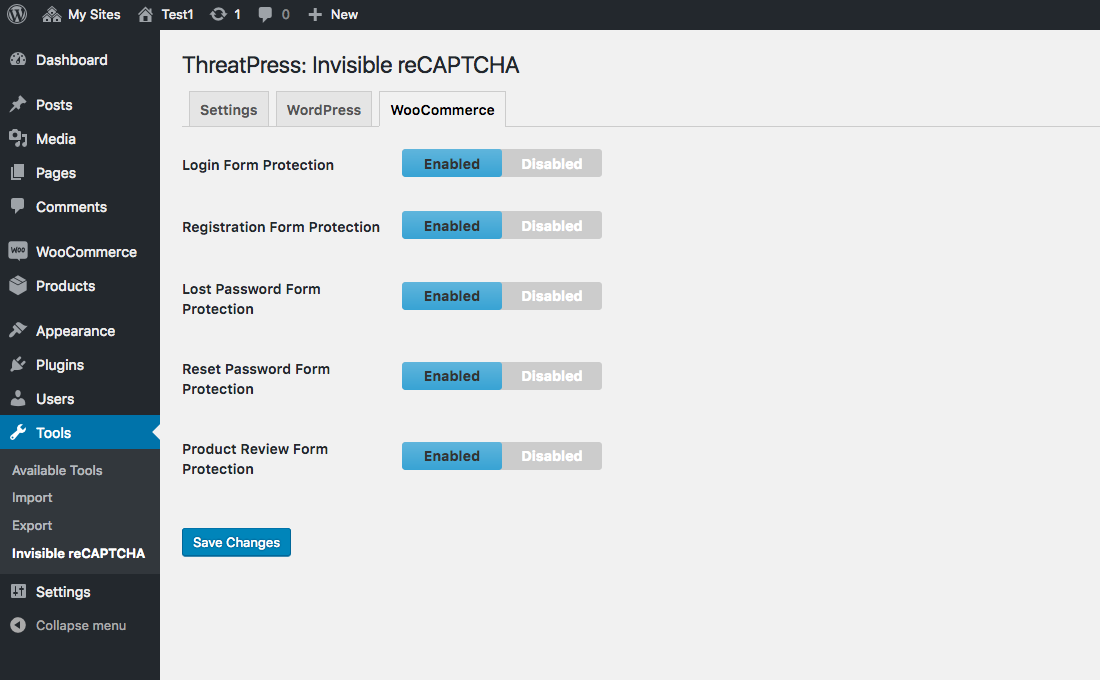Click the Dashboard gauge icon
1100x680 pixels.
[18, 60]
